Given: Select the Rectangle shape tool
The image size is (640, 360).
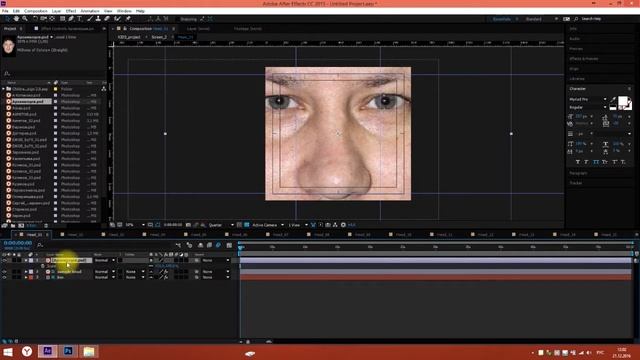Looking at the screenshot, I should (x=62, y=19).
